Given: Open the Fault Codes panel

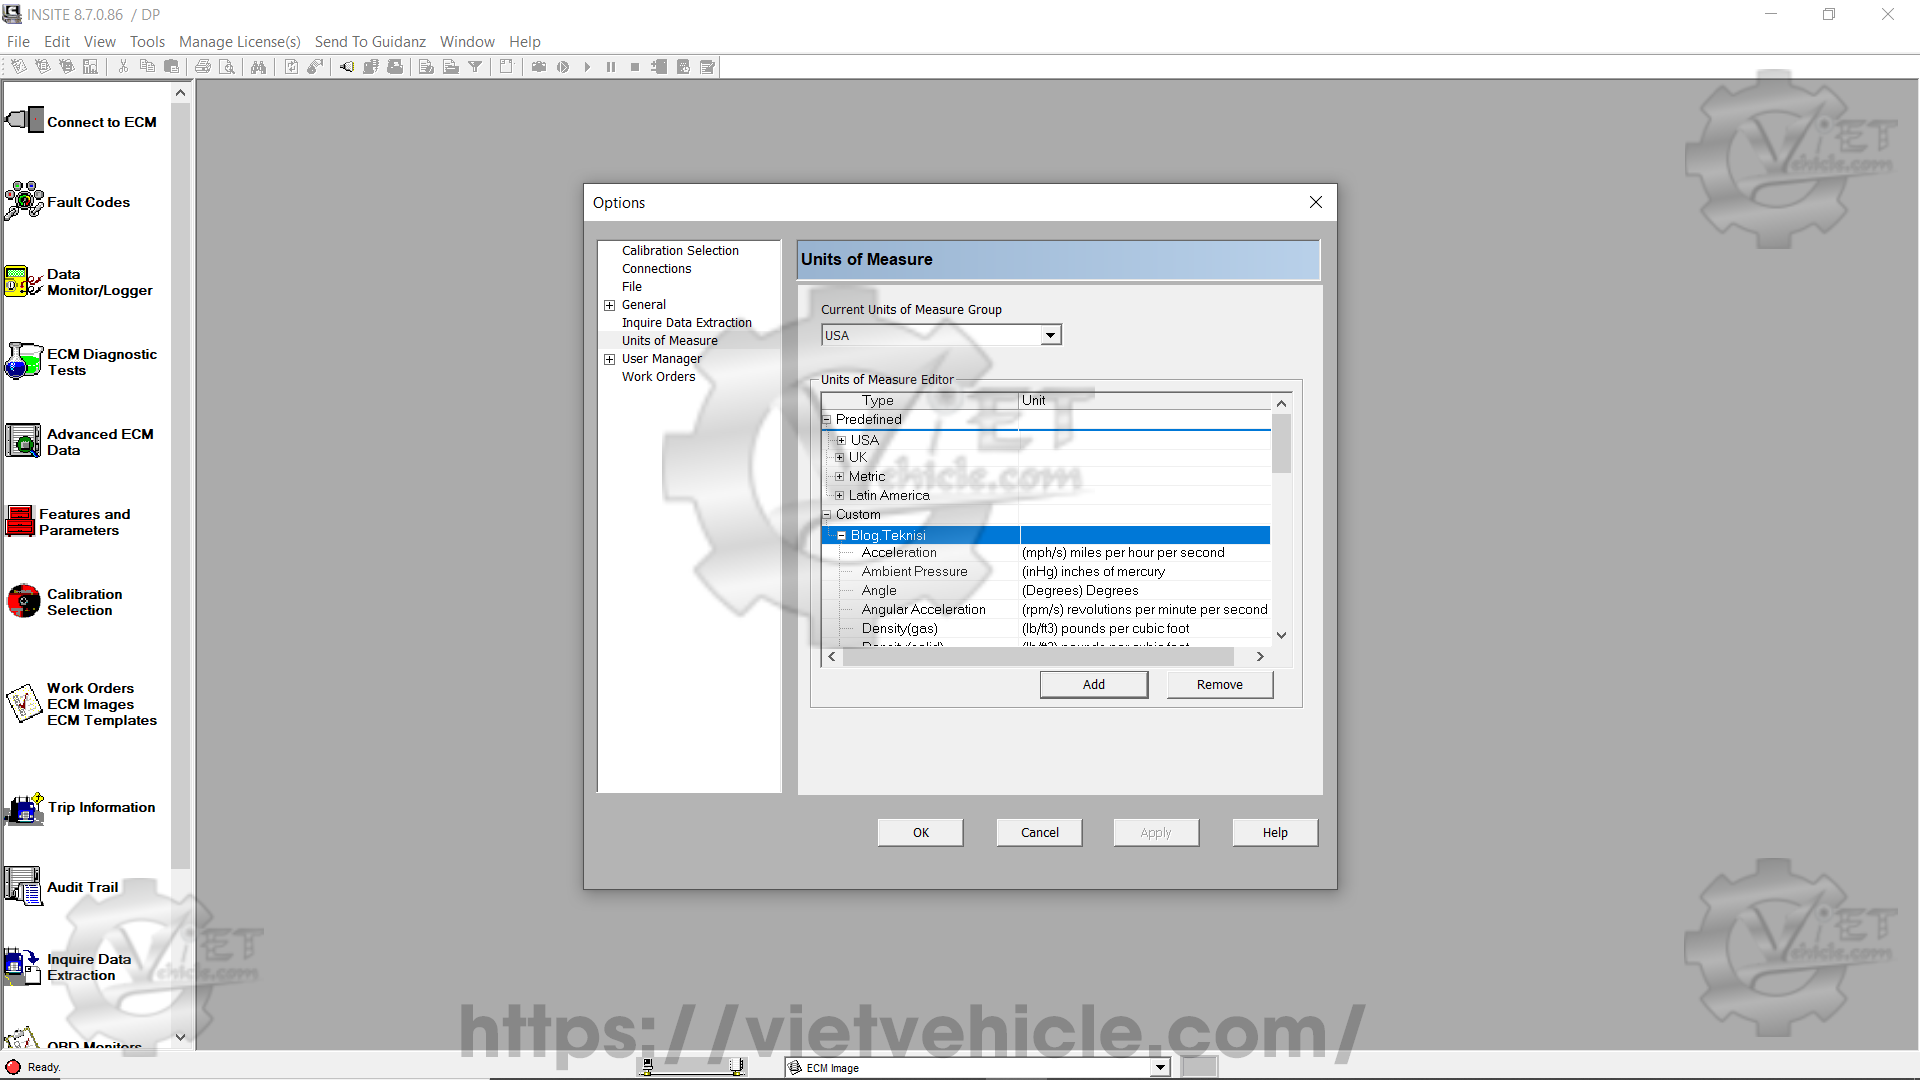Looking at the screenshot, I should coord(25,201).
